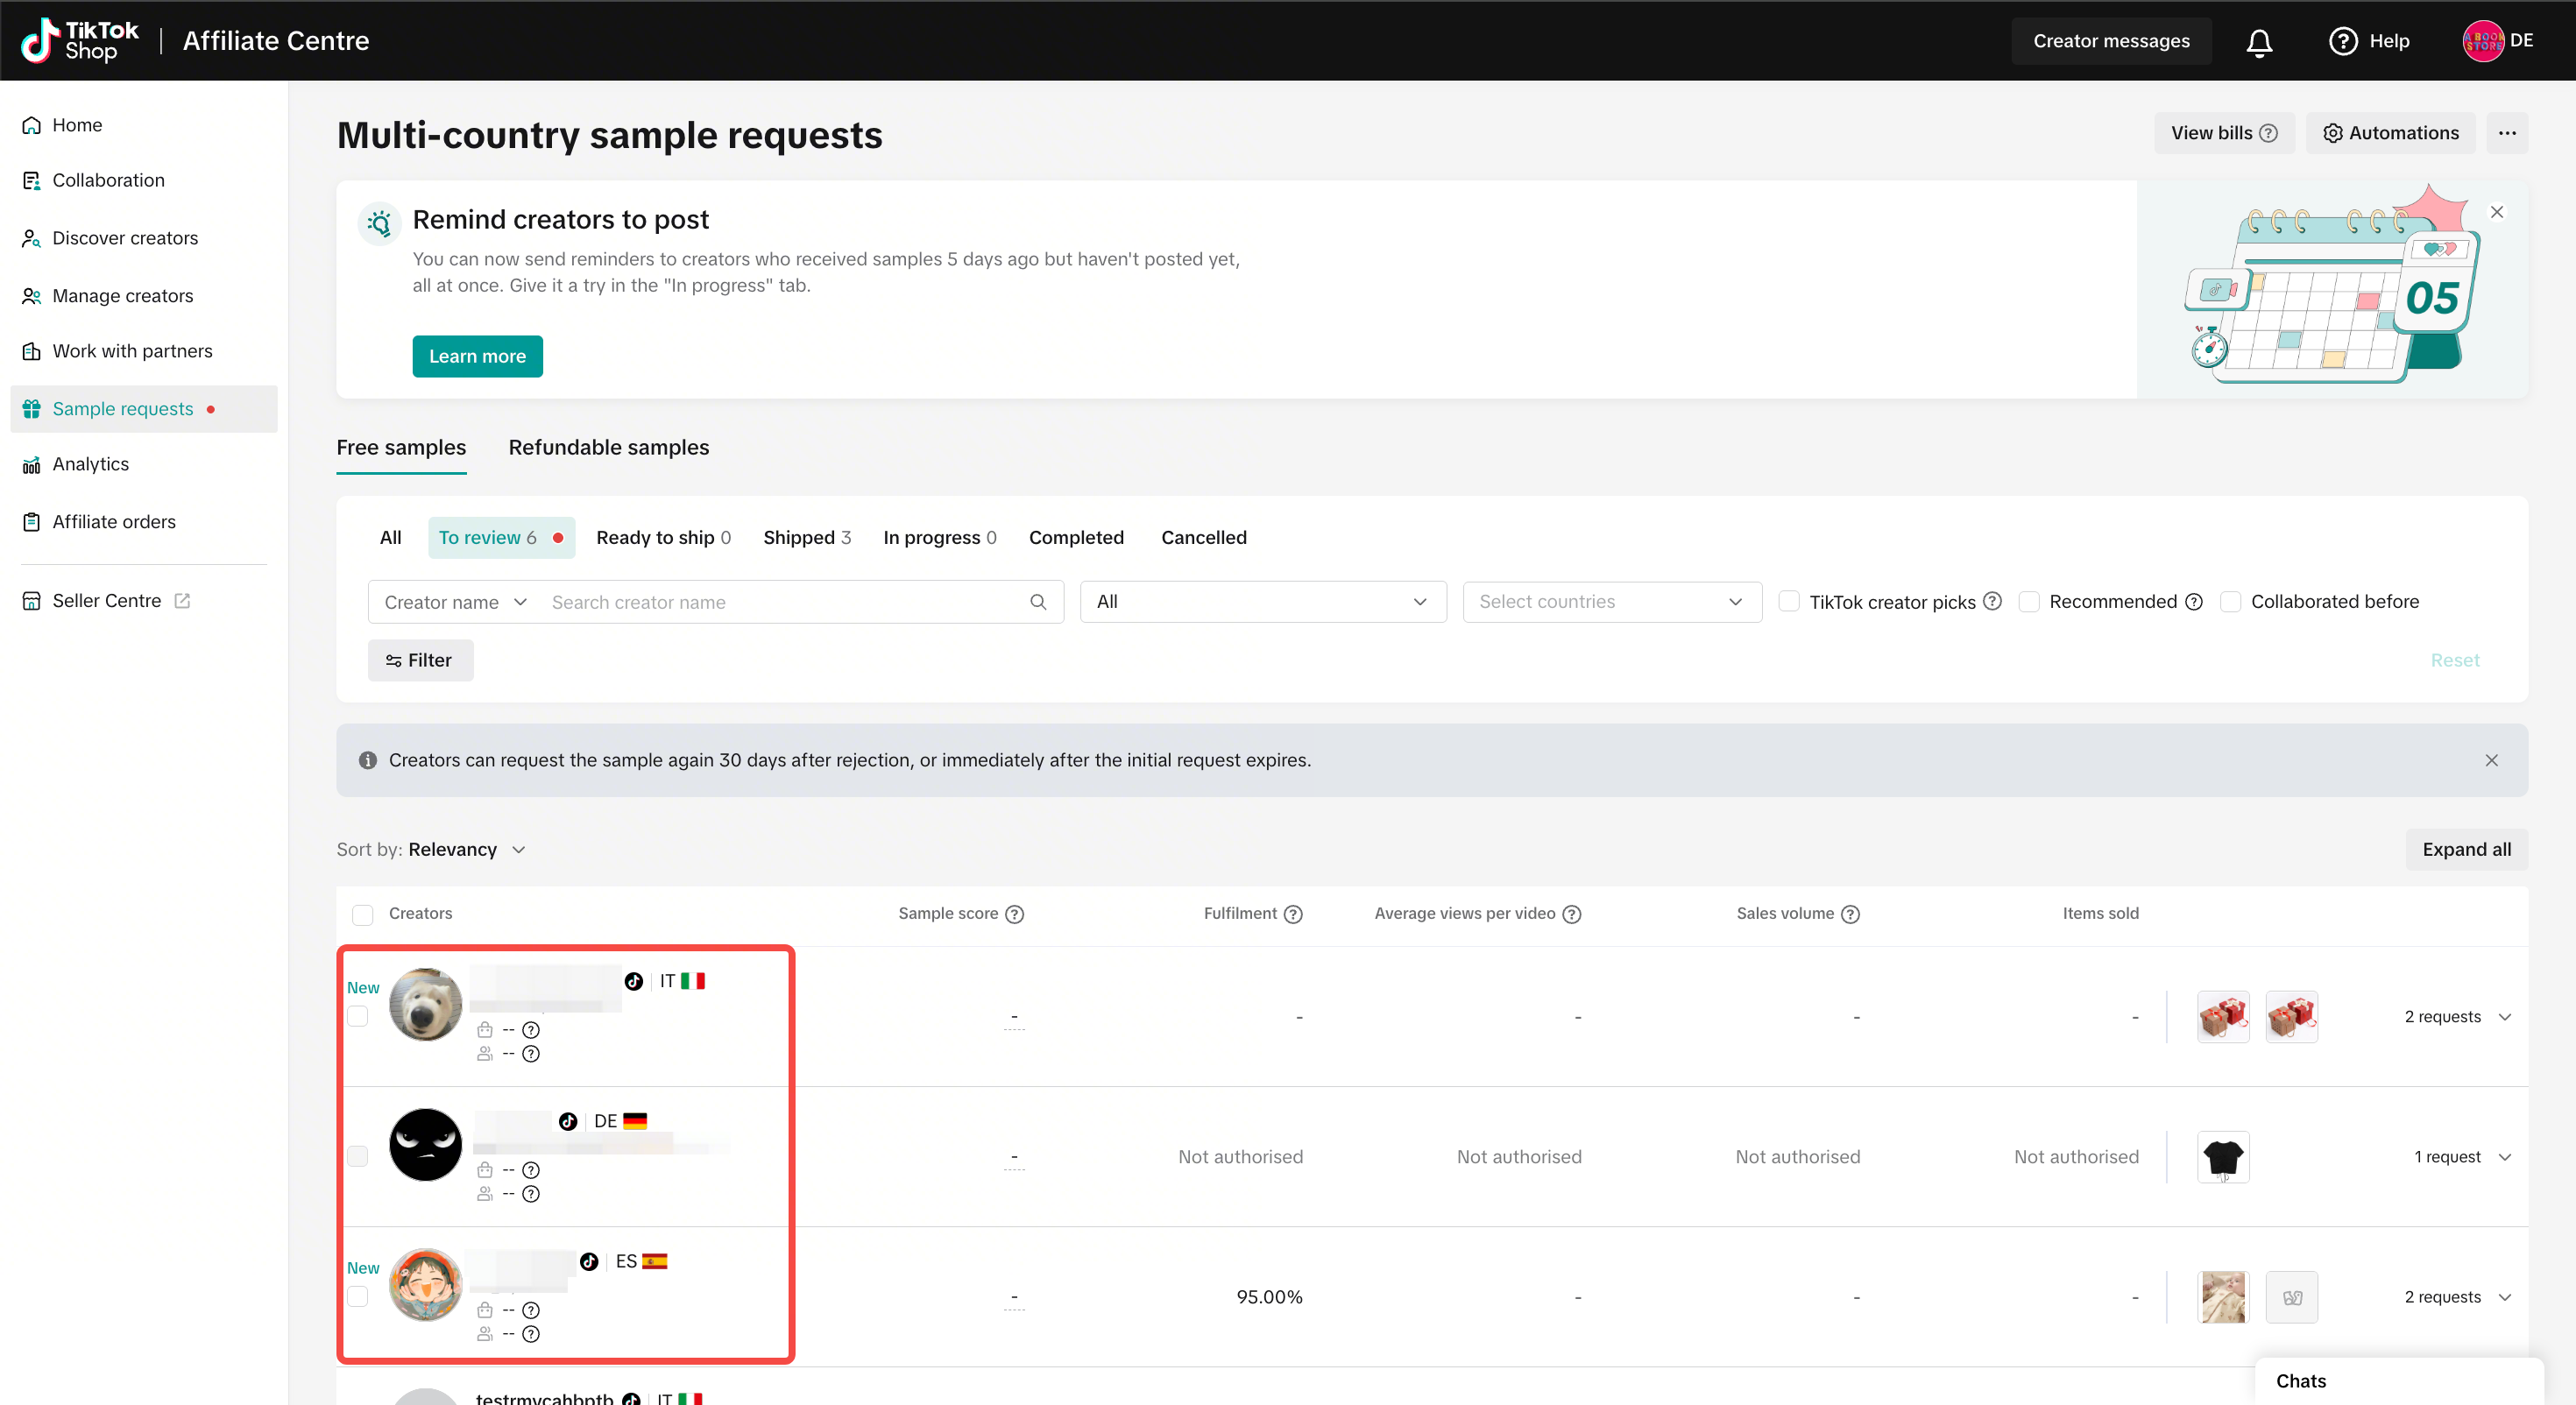This screenshot has width=2576, height=1405.
Task: Tick the Recommended checkbox
Action: pyautogui.click(x=2029, y=601)
